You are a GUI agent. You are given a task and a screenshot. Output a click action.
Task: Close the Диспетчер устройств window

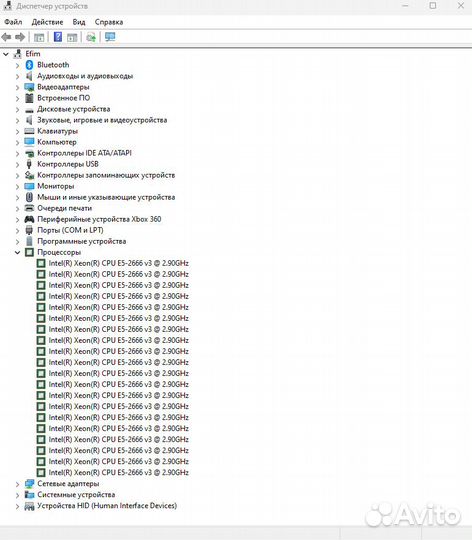pos(461,6)
